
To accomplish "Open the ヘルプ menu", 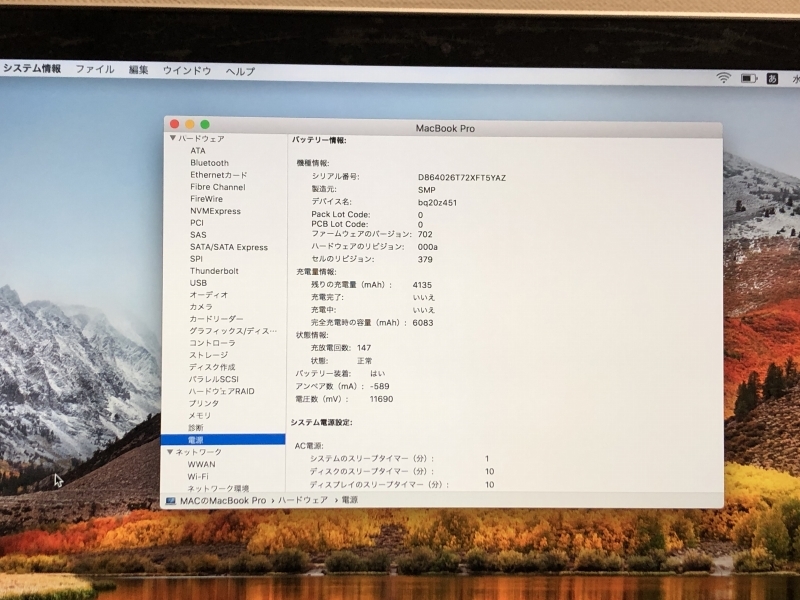I will [238, 72].
